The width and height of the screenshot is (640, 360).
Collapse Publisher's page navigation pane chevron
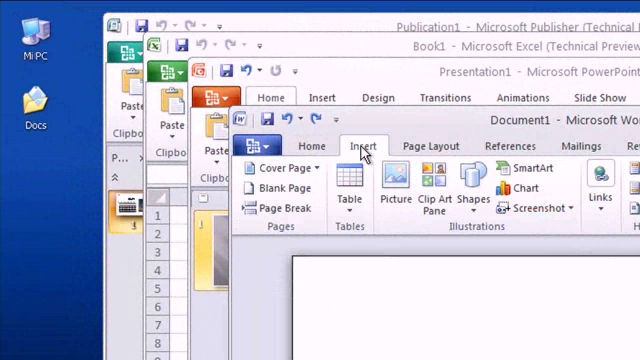click(x=115, y=178)
